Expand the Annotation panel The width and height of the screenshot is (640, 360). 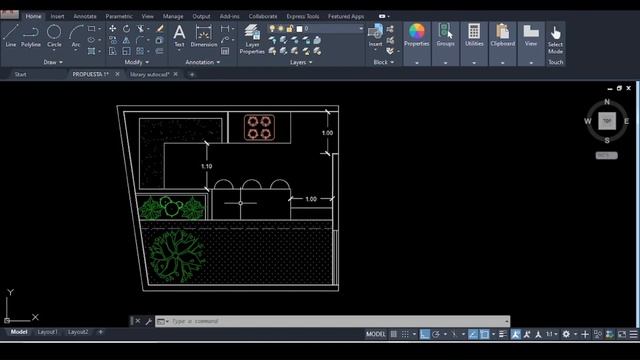(203, 62)
